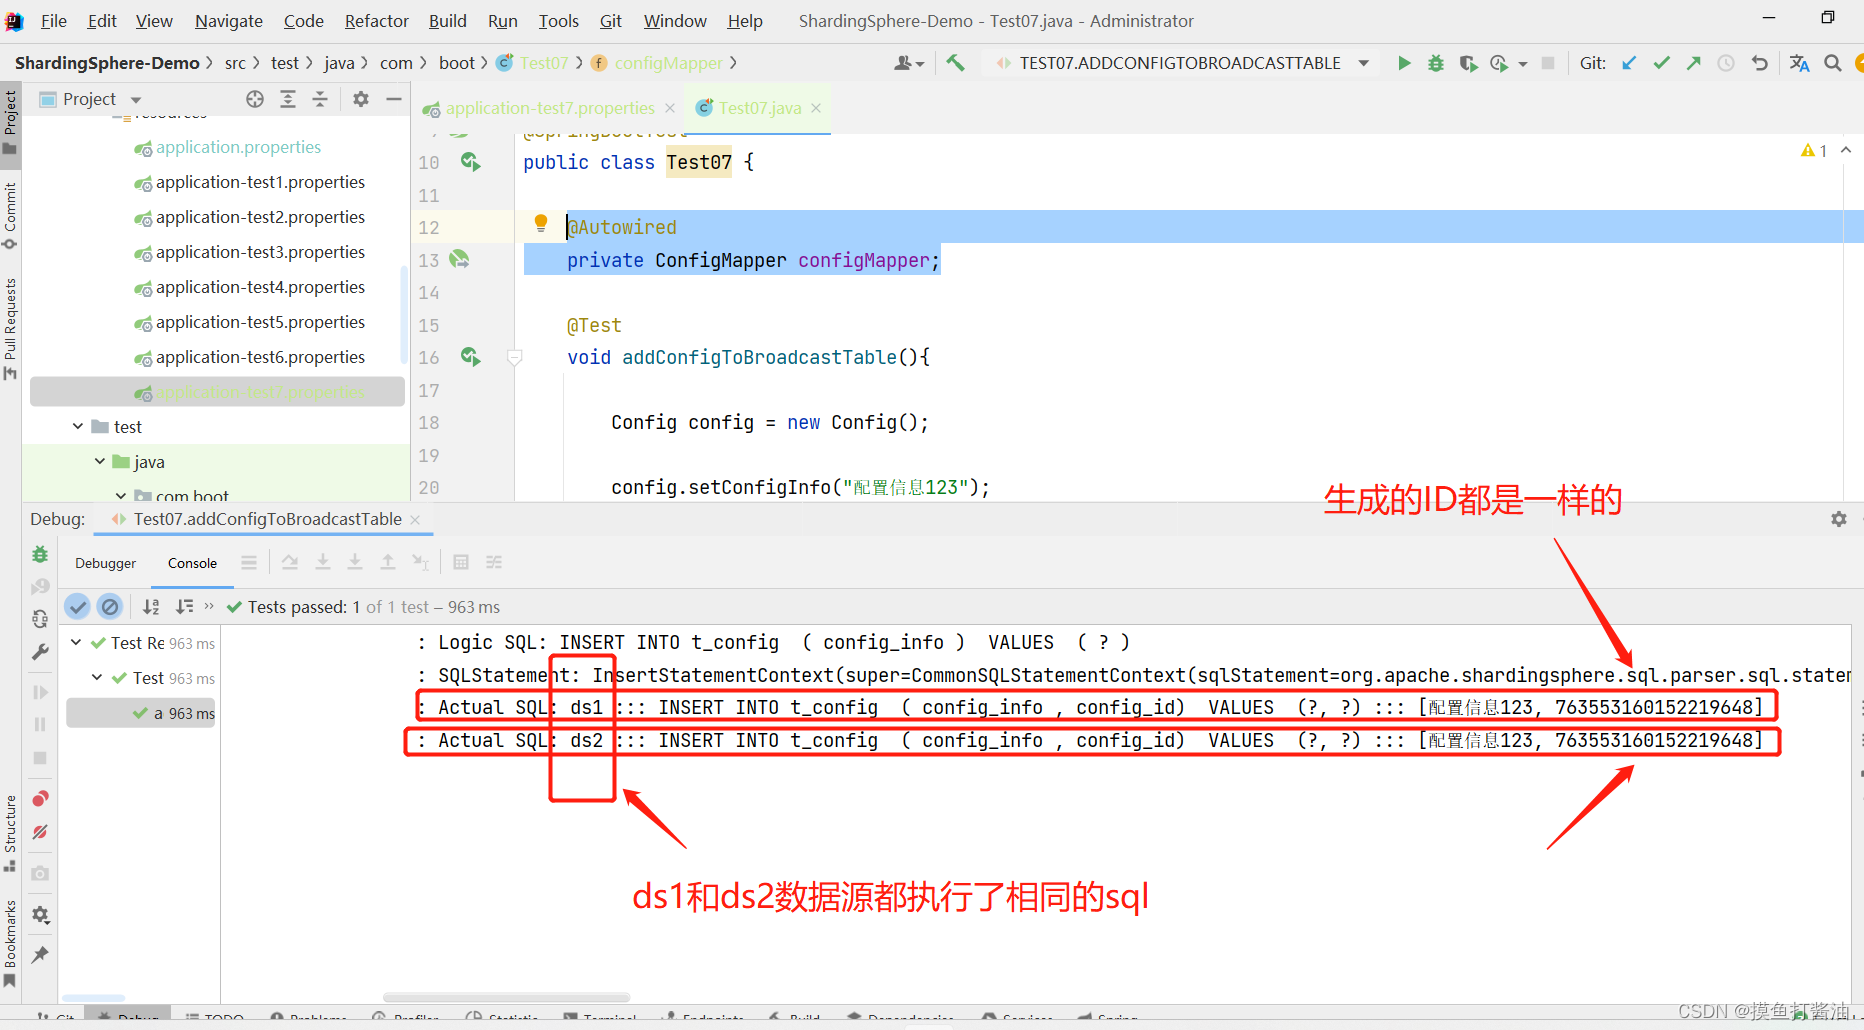This screenshot has width=1864, height=1030.
Task: Toggle show passed tests checkmark button
Action: tap(78, 606)
